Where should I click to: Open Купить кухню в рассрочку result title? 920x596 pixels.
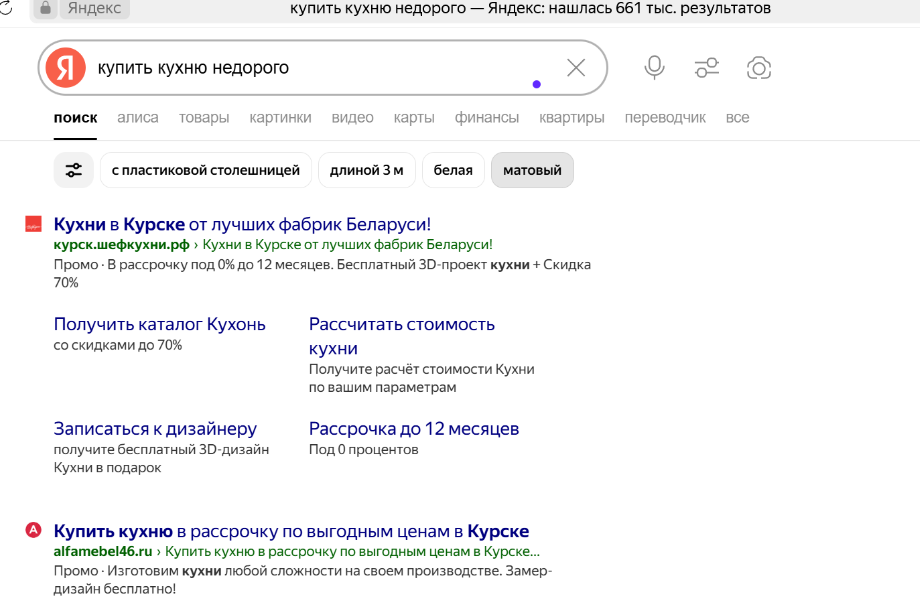292,531
